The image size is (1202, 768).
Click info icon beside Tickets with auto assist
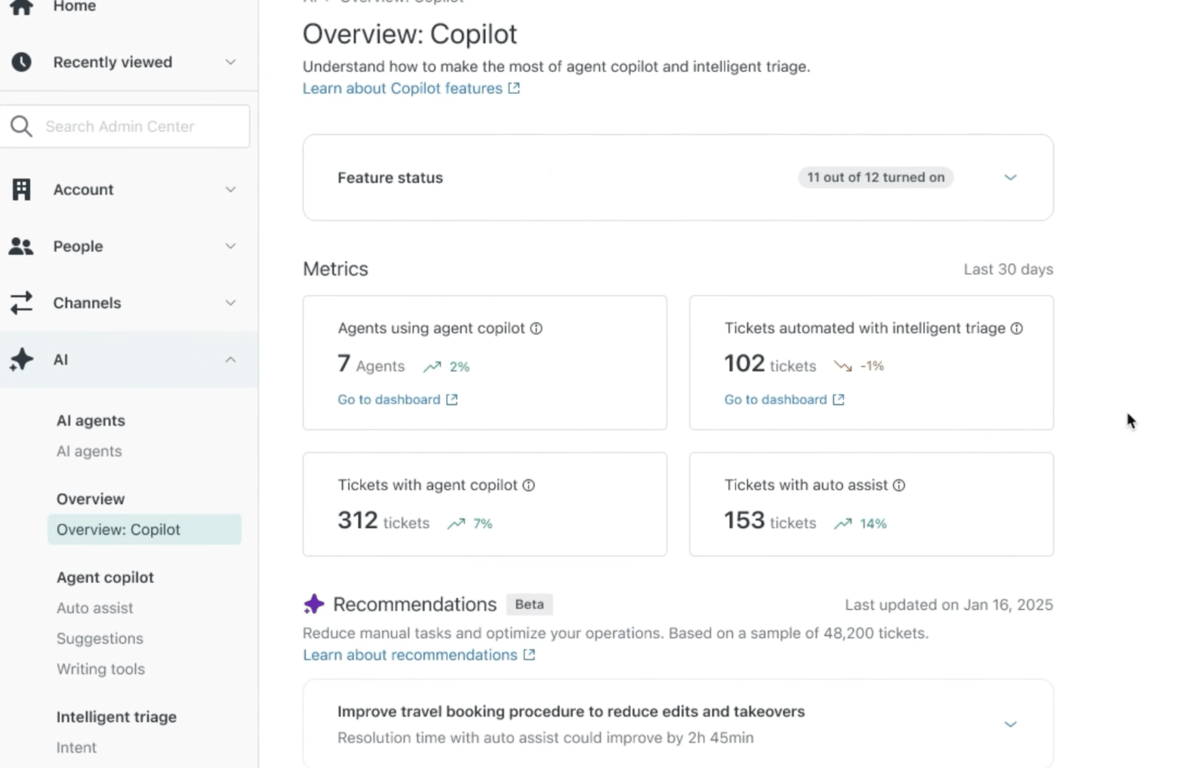click(x=899, y=485)
